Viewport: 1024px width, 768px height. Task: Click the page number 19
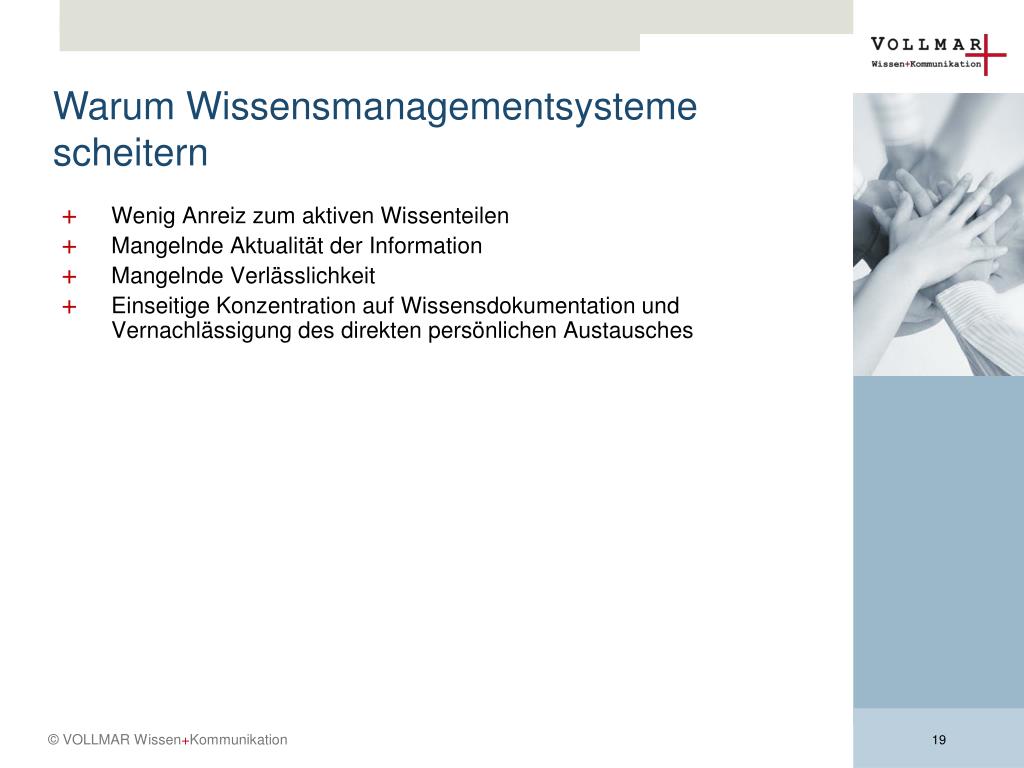(939, 740)
